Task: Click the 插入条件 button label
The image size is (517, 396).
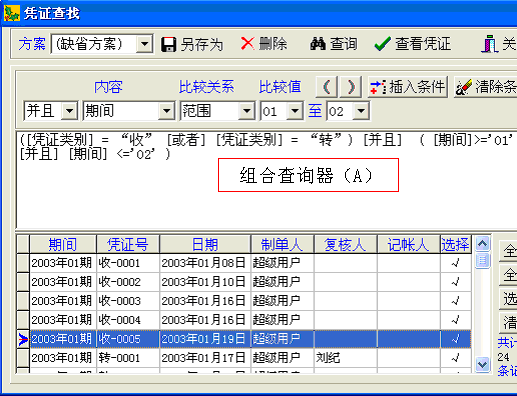Action: click(417, 87)
